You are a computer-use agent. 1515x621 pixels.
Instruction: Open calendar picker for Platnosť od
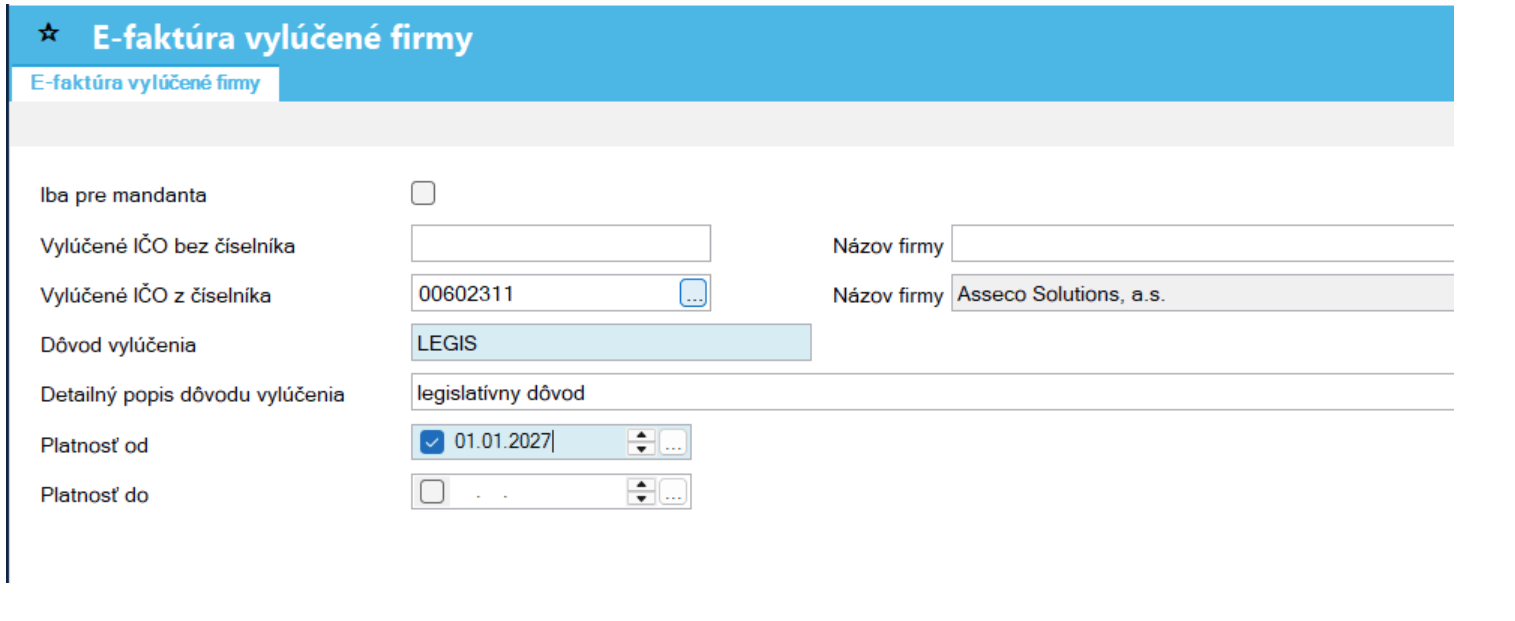[x=673, y=442]
